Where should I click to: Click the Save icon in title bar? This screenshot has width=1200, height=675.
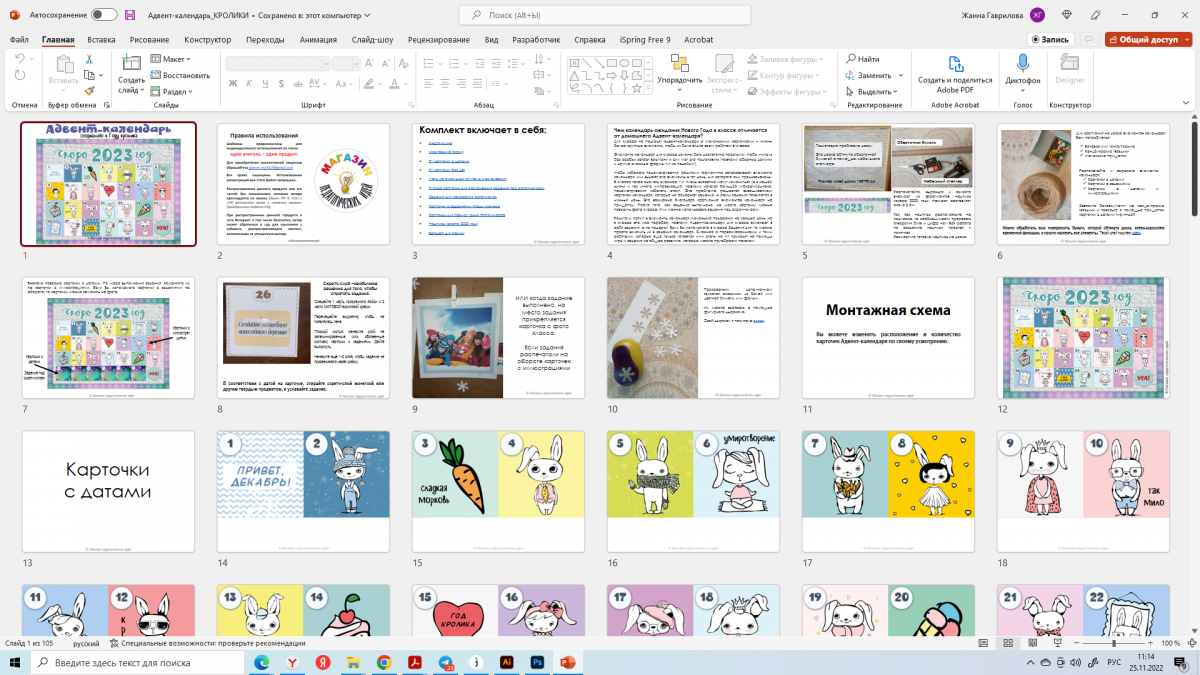pos(131,15)
